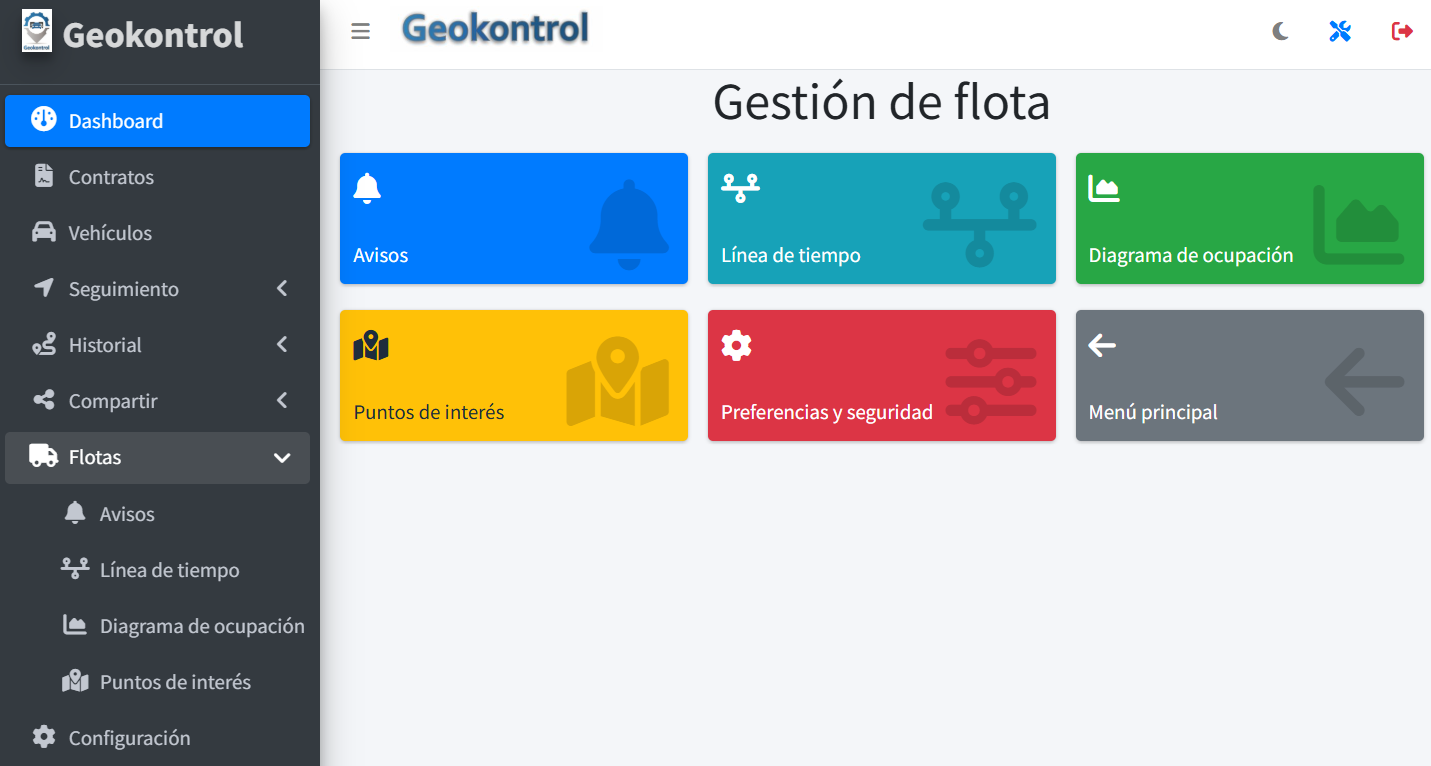
Task: Open the Avisos tile
Action: pyautogui.click(x=513, y=218)
